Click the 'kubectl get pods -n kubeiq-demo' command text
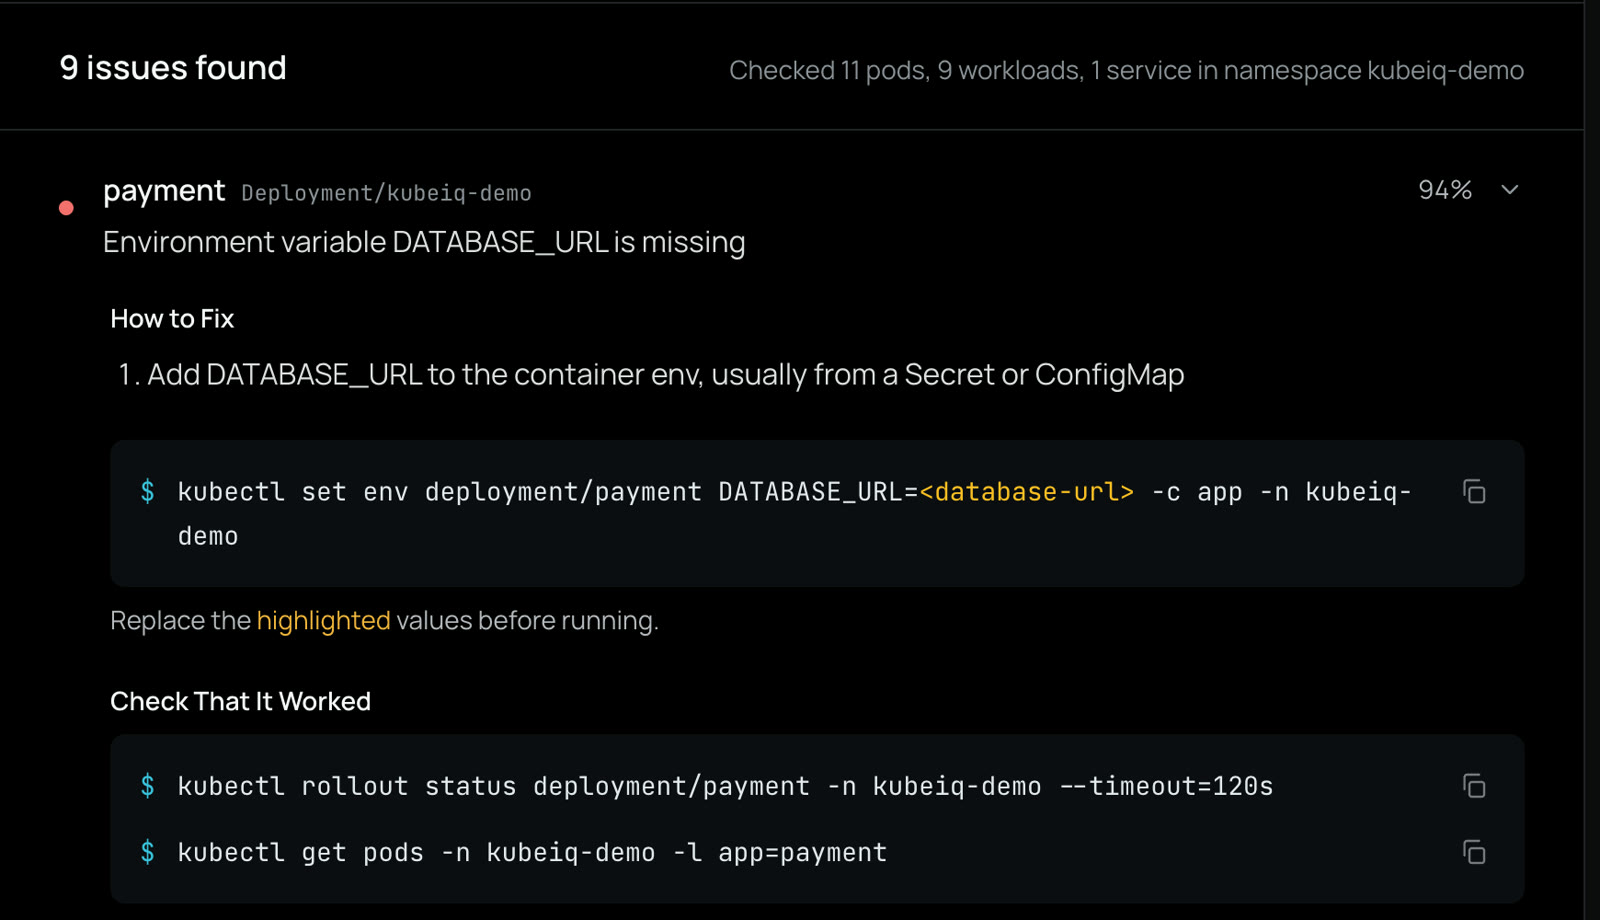Image resolution: width=1600 pixels, height=920 pixels. tap(532, 852)
